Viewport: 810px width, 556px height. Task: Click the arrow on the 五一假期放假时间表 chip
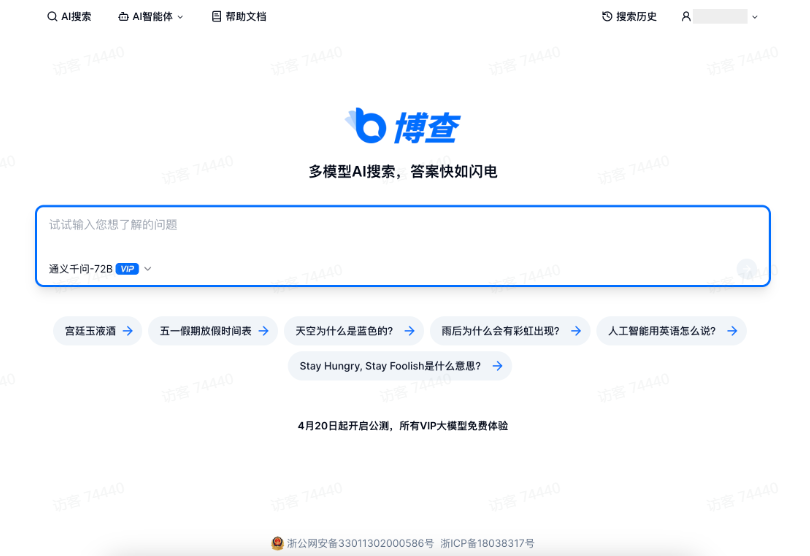pos(263,331)
